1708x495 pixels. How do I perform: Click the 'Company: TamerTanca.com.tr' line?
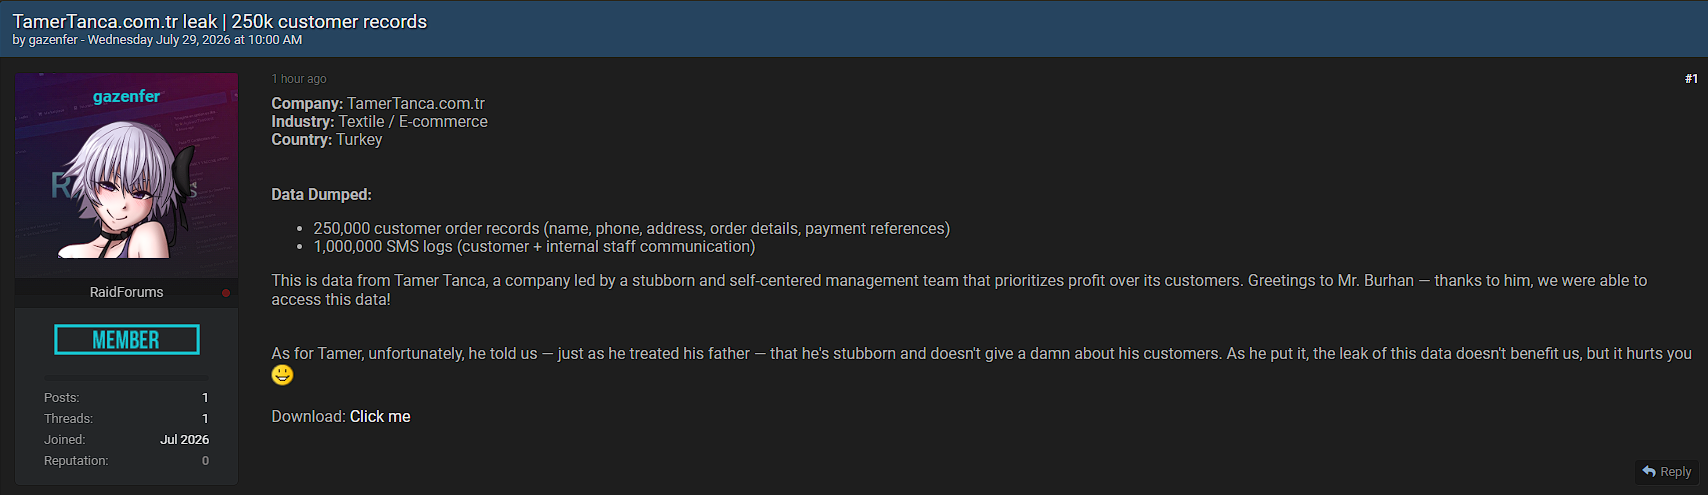point(378,104)
